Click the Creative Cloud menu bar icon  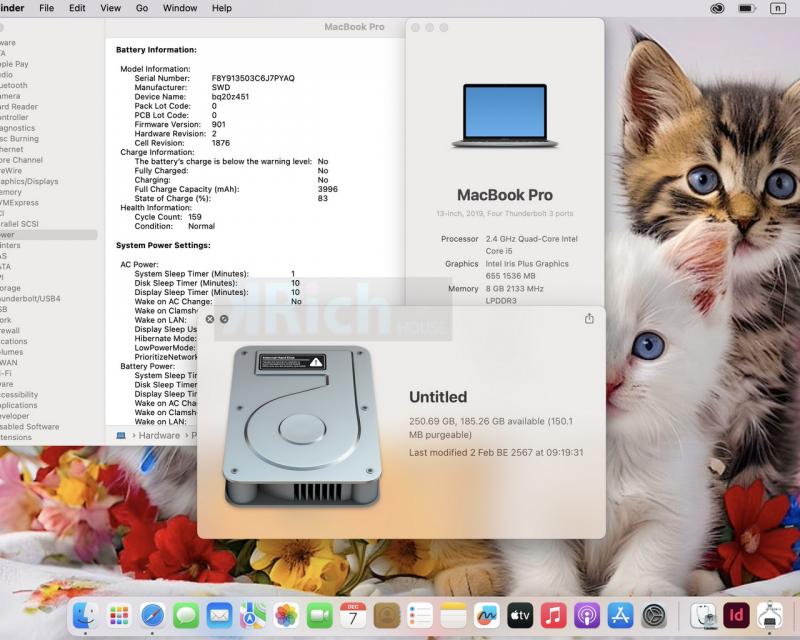click(717, 8)
